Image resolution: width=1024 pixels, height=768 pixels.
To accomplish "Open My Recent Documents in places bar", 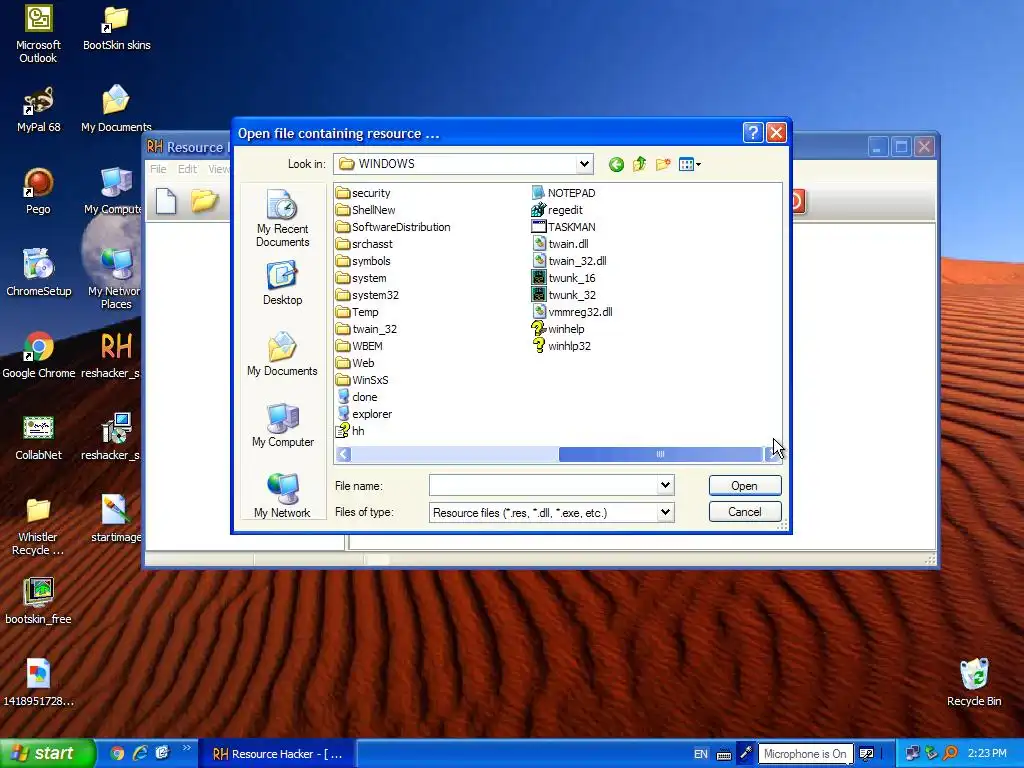I will 282,218.
